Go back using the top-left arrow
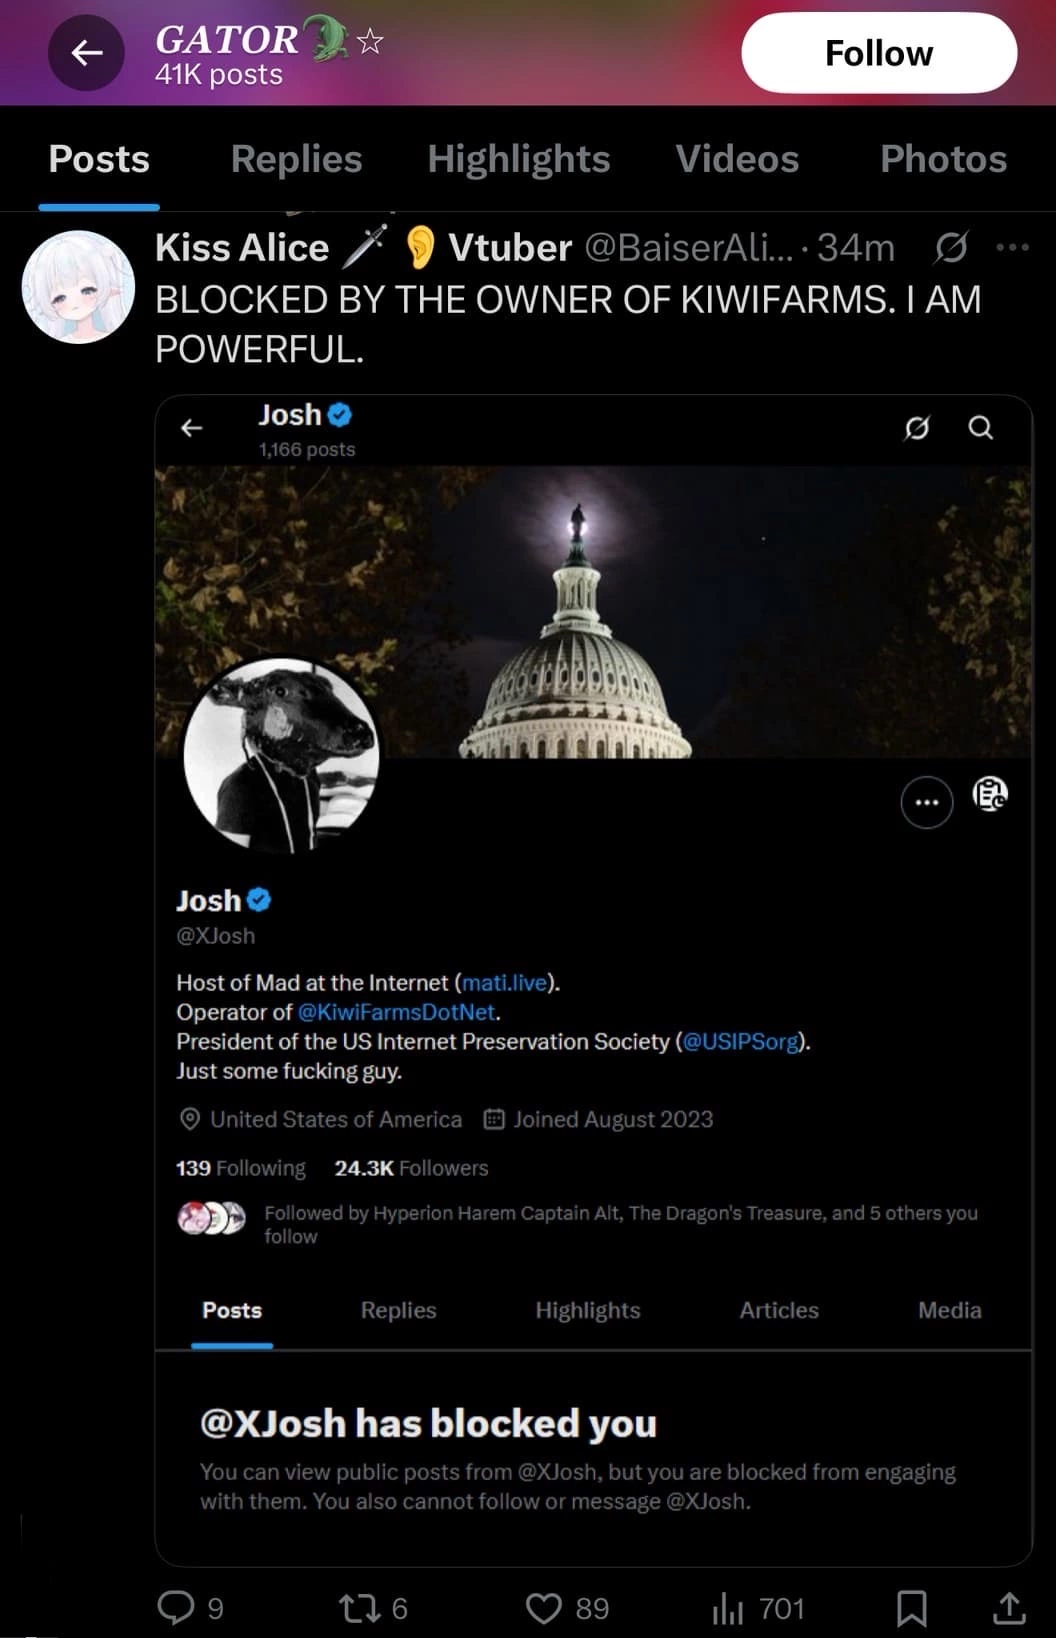This screenshot has width=1056, height=1638. (x=87, y=53)
